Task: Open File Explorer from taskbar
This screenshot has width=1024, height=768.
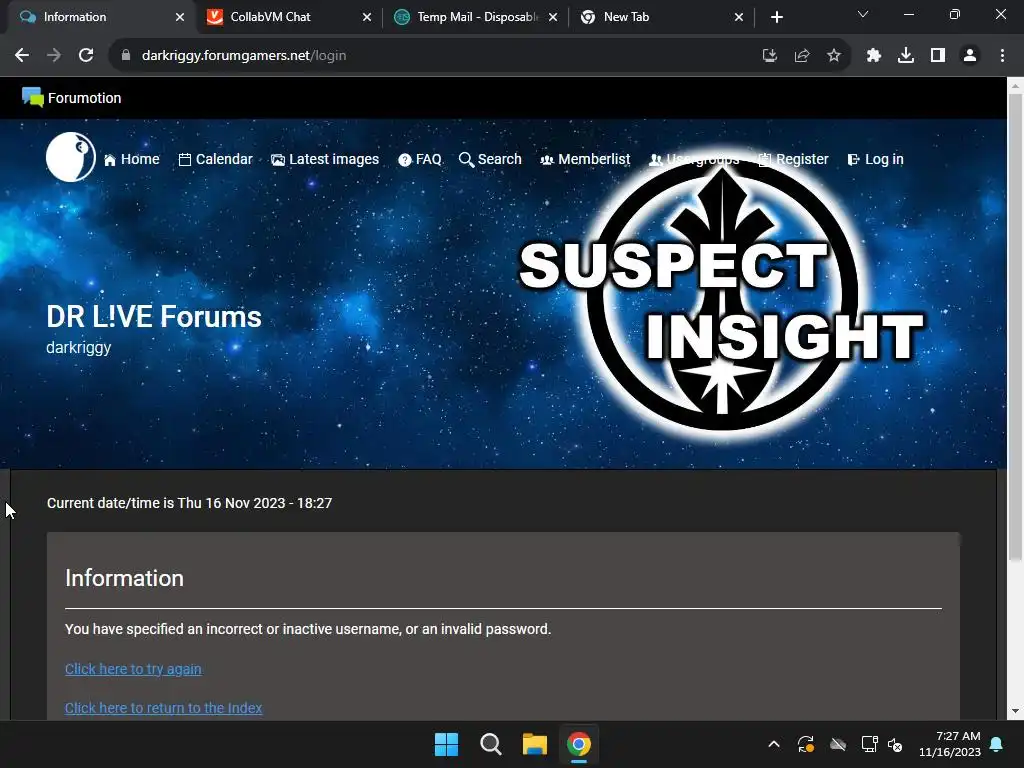Action: point(534,744)
